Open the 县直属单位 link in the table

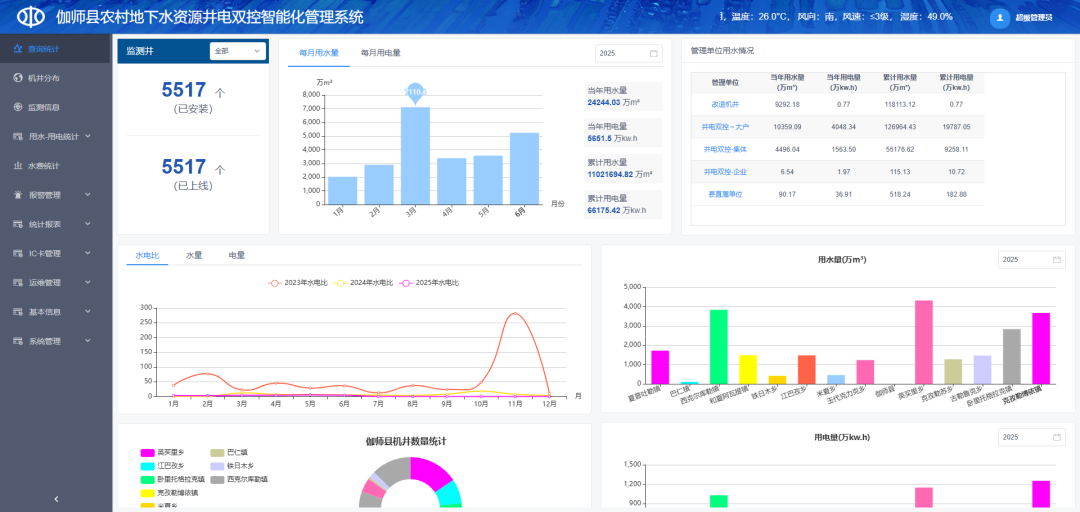(725, 194)
